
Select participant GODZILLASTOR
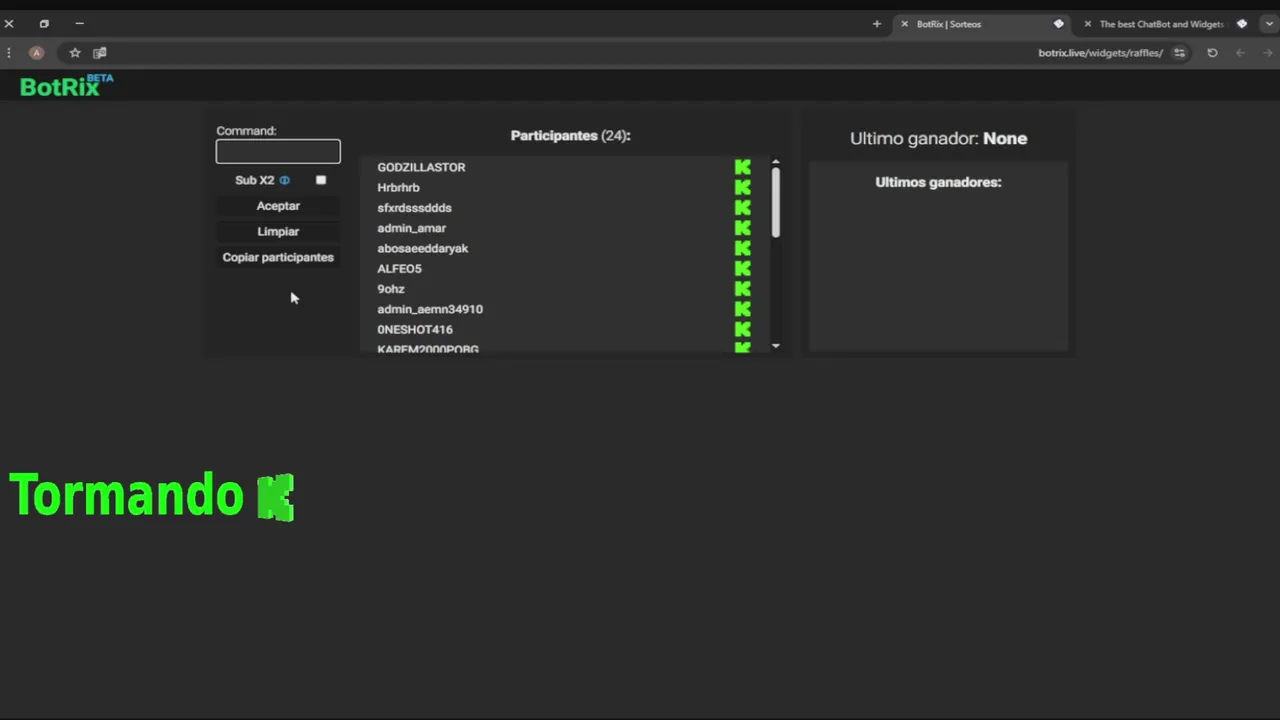click(421, 167)
